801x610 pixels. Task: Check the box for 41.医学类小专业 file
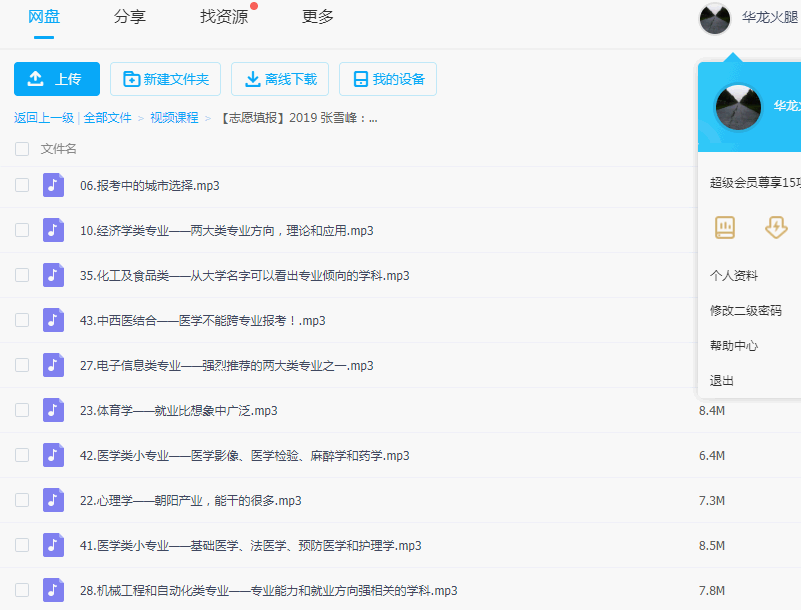22,545
